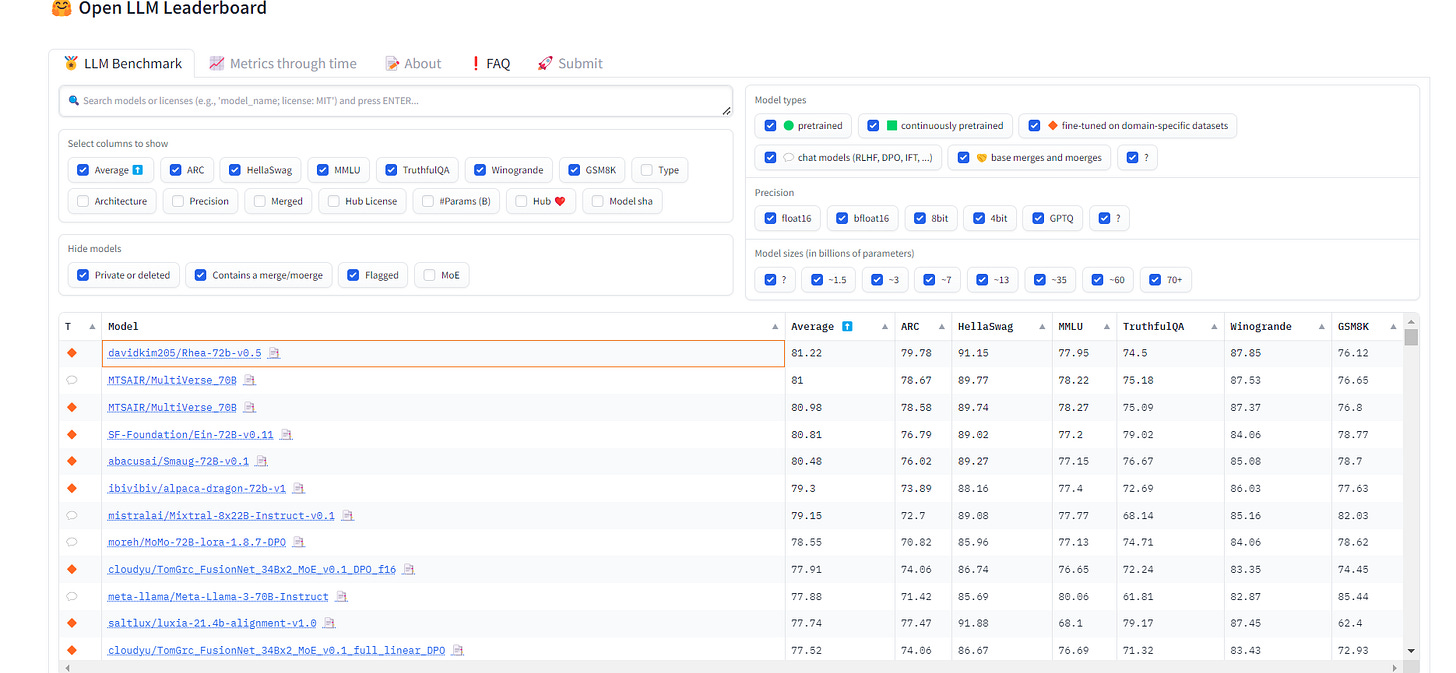Uncheck the ~13 model size checkbox
Image resolution: width=1456 pixels, height=673 pixels.
click(983, 280)
